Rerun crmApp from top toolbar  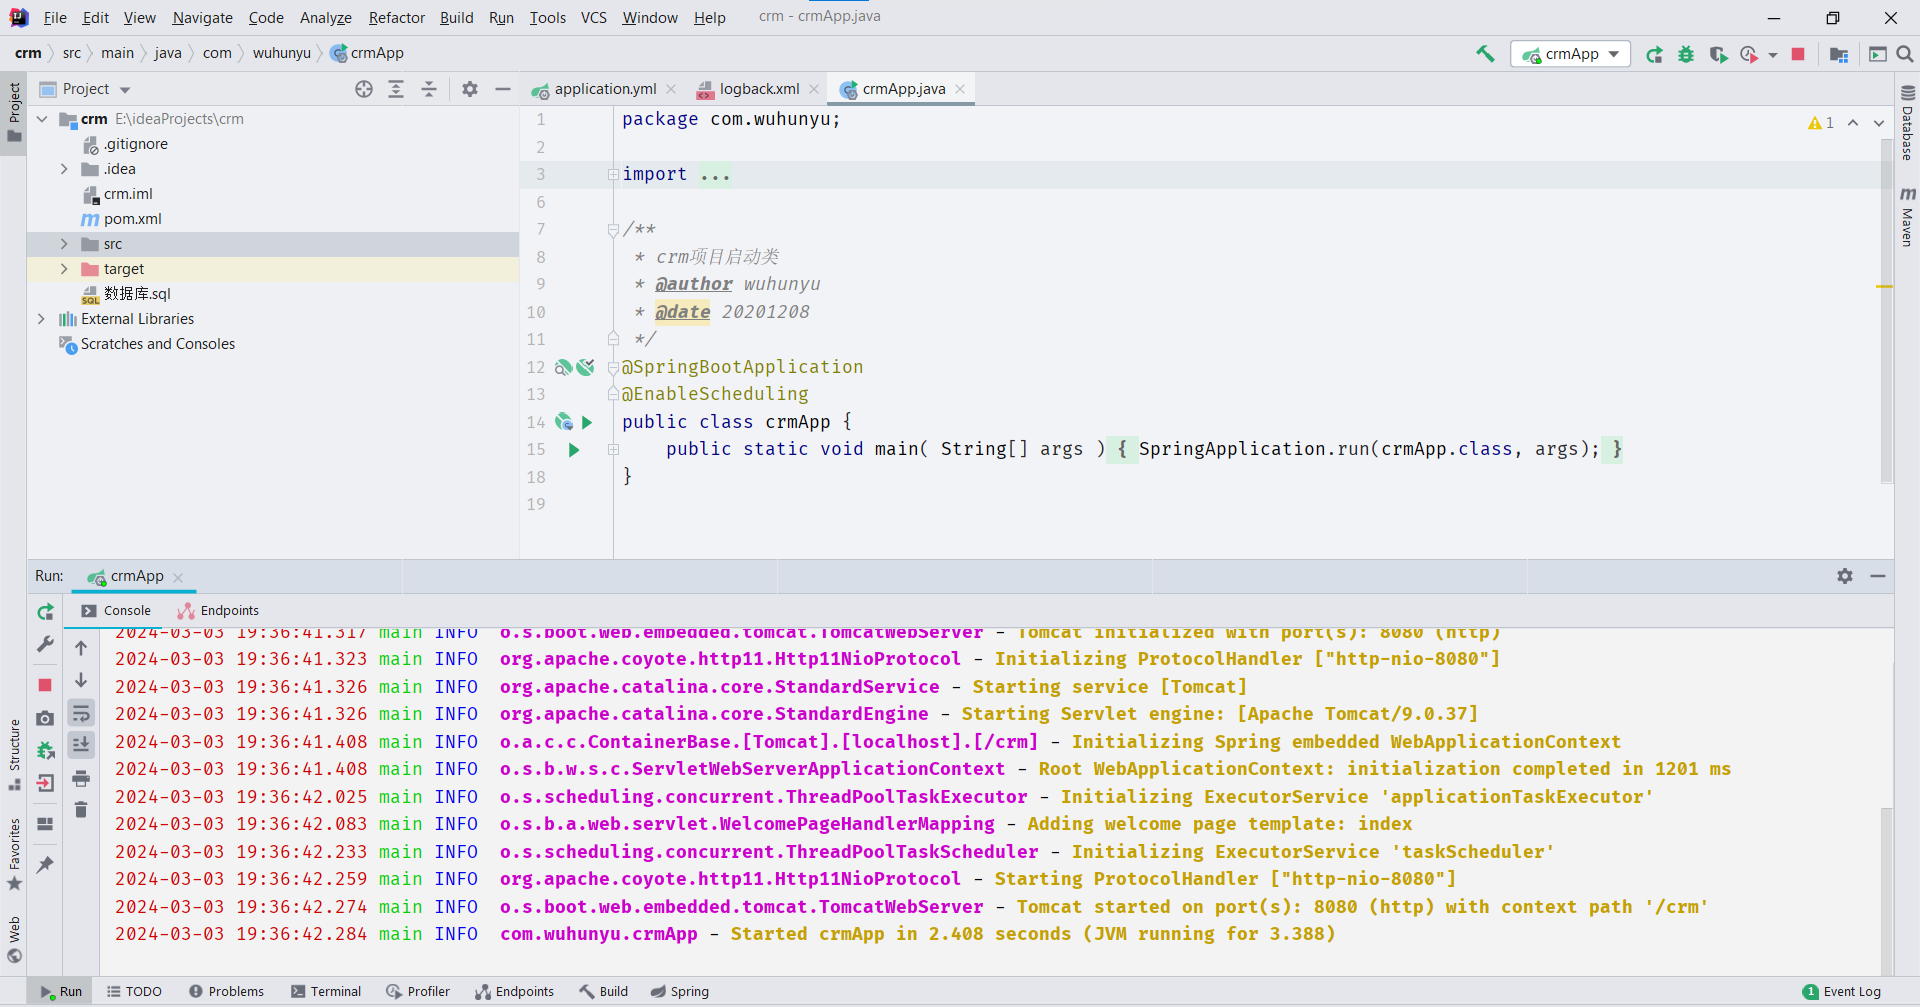click(x=1655, y=54)
